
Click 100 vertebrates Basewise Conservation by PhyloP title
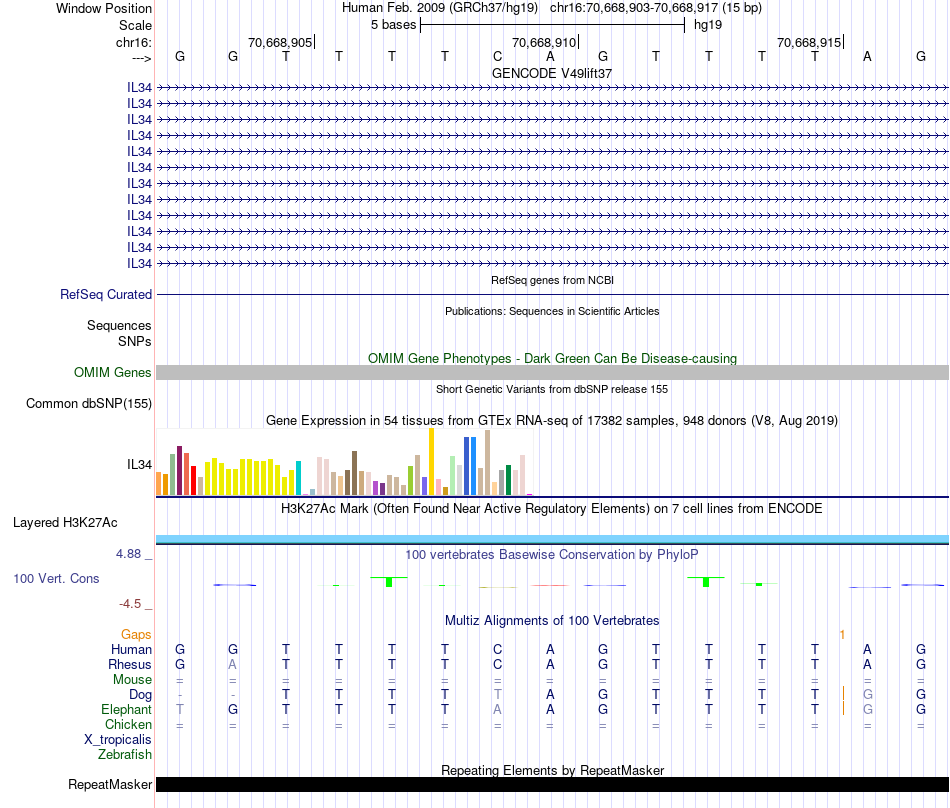click(552, 555)
